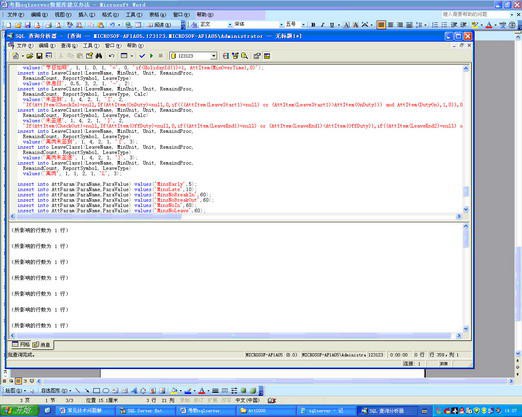Click the query editor's scroll-up arrow
Image resolution: width=522 pixels, height=417 pixels.
pos(466,69)
